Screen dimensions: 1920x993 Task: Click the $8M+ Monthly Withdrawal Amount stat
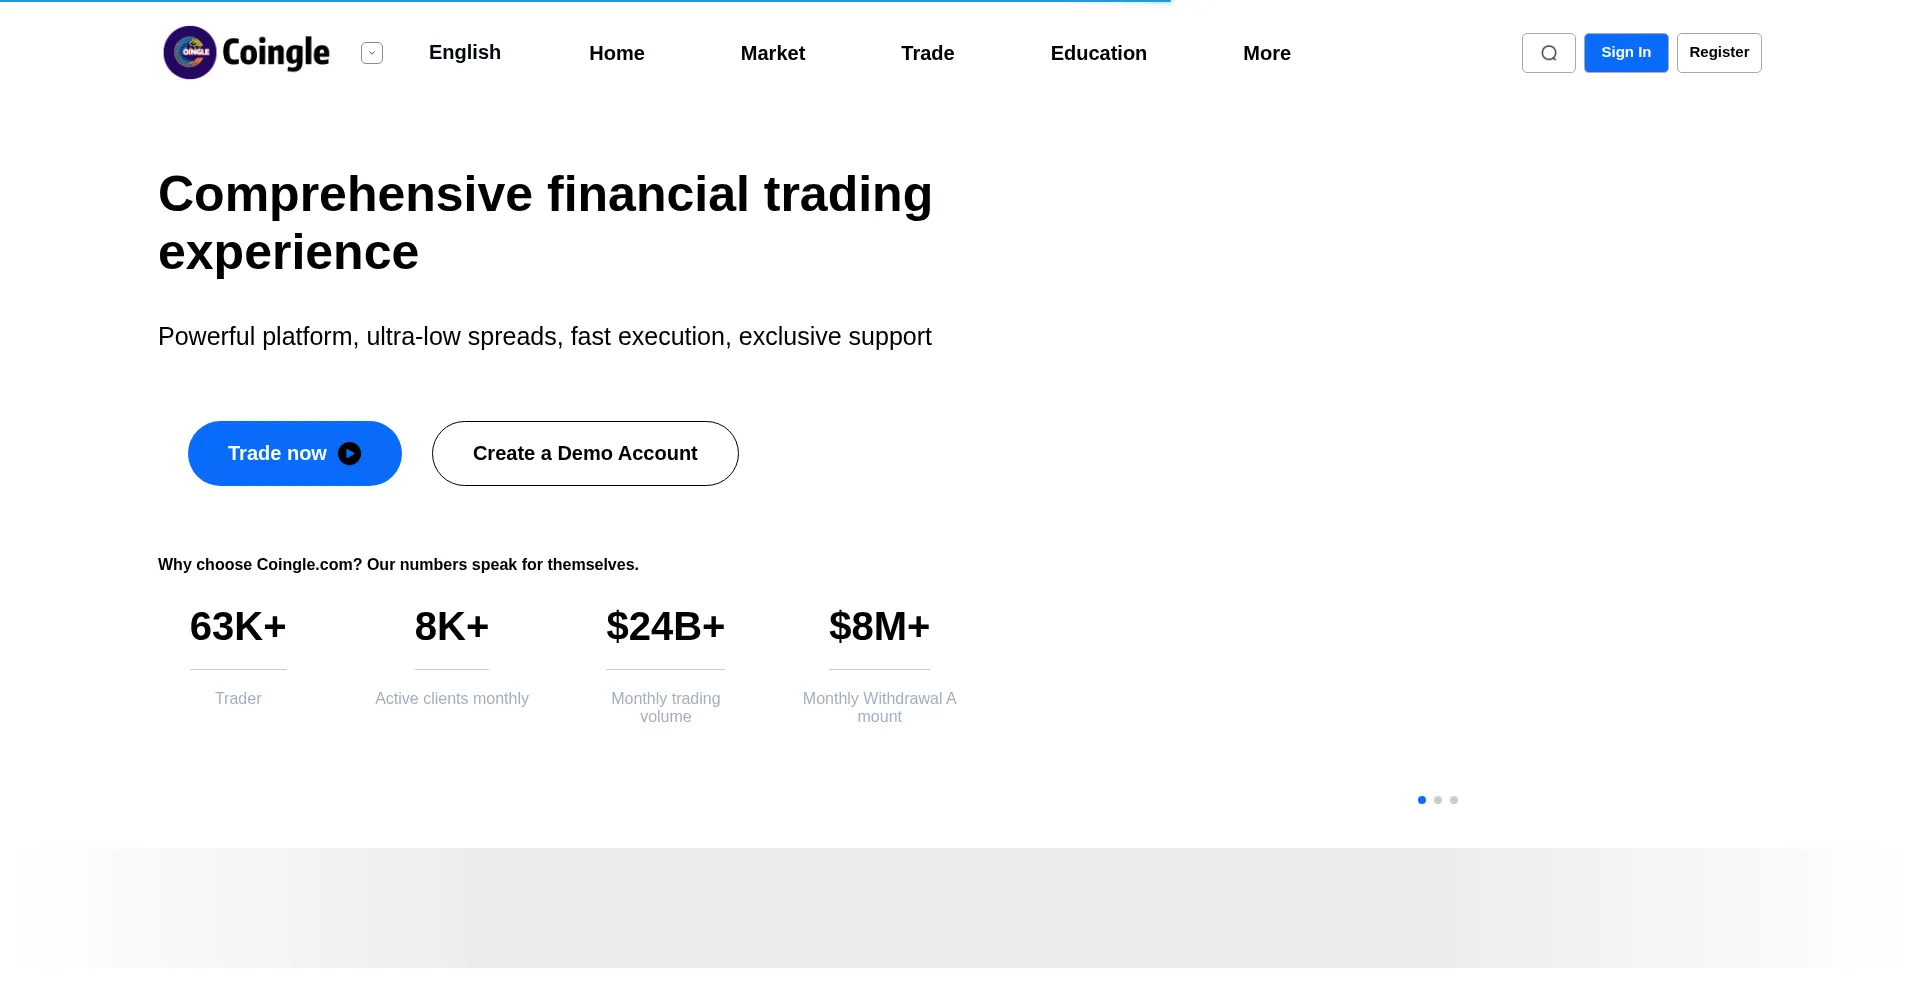[x=879, y=627]
